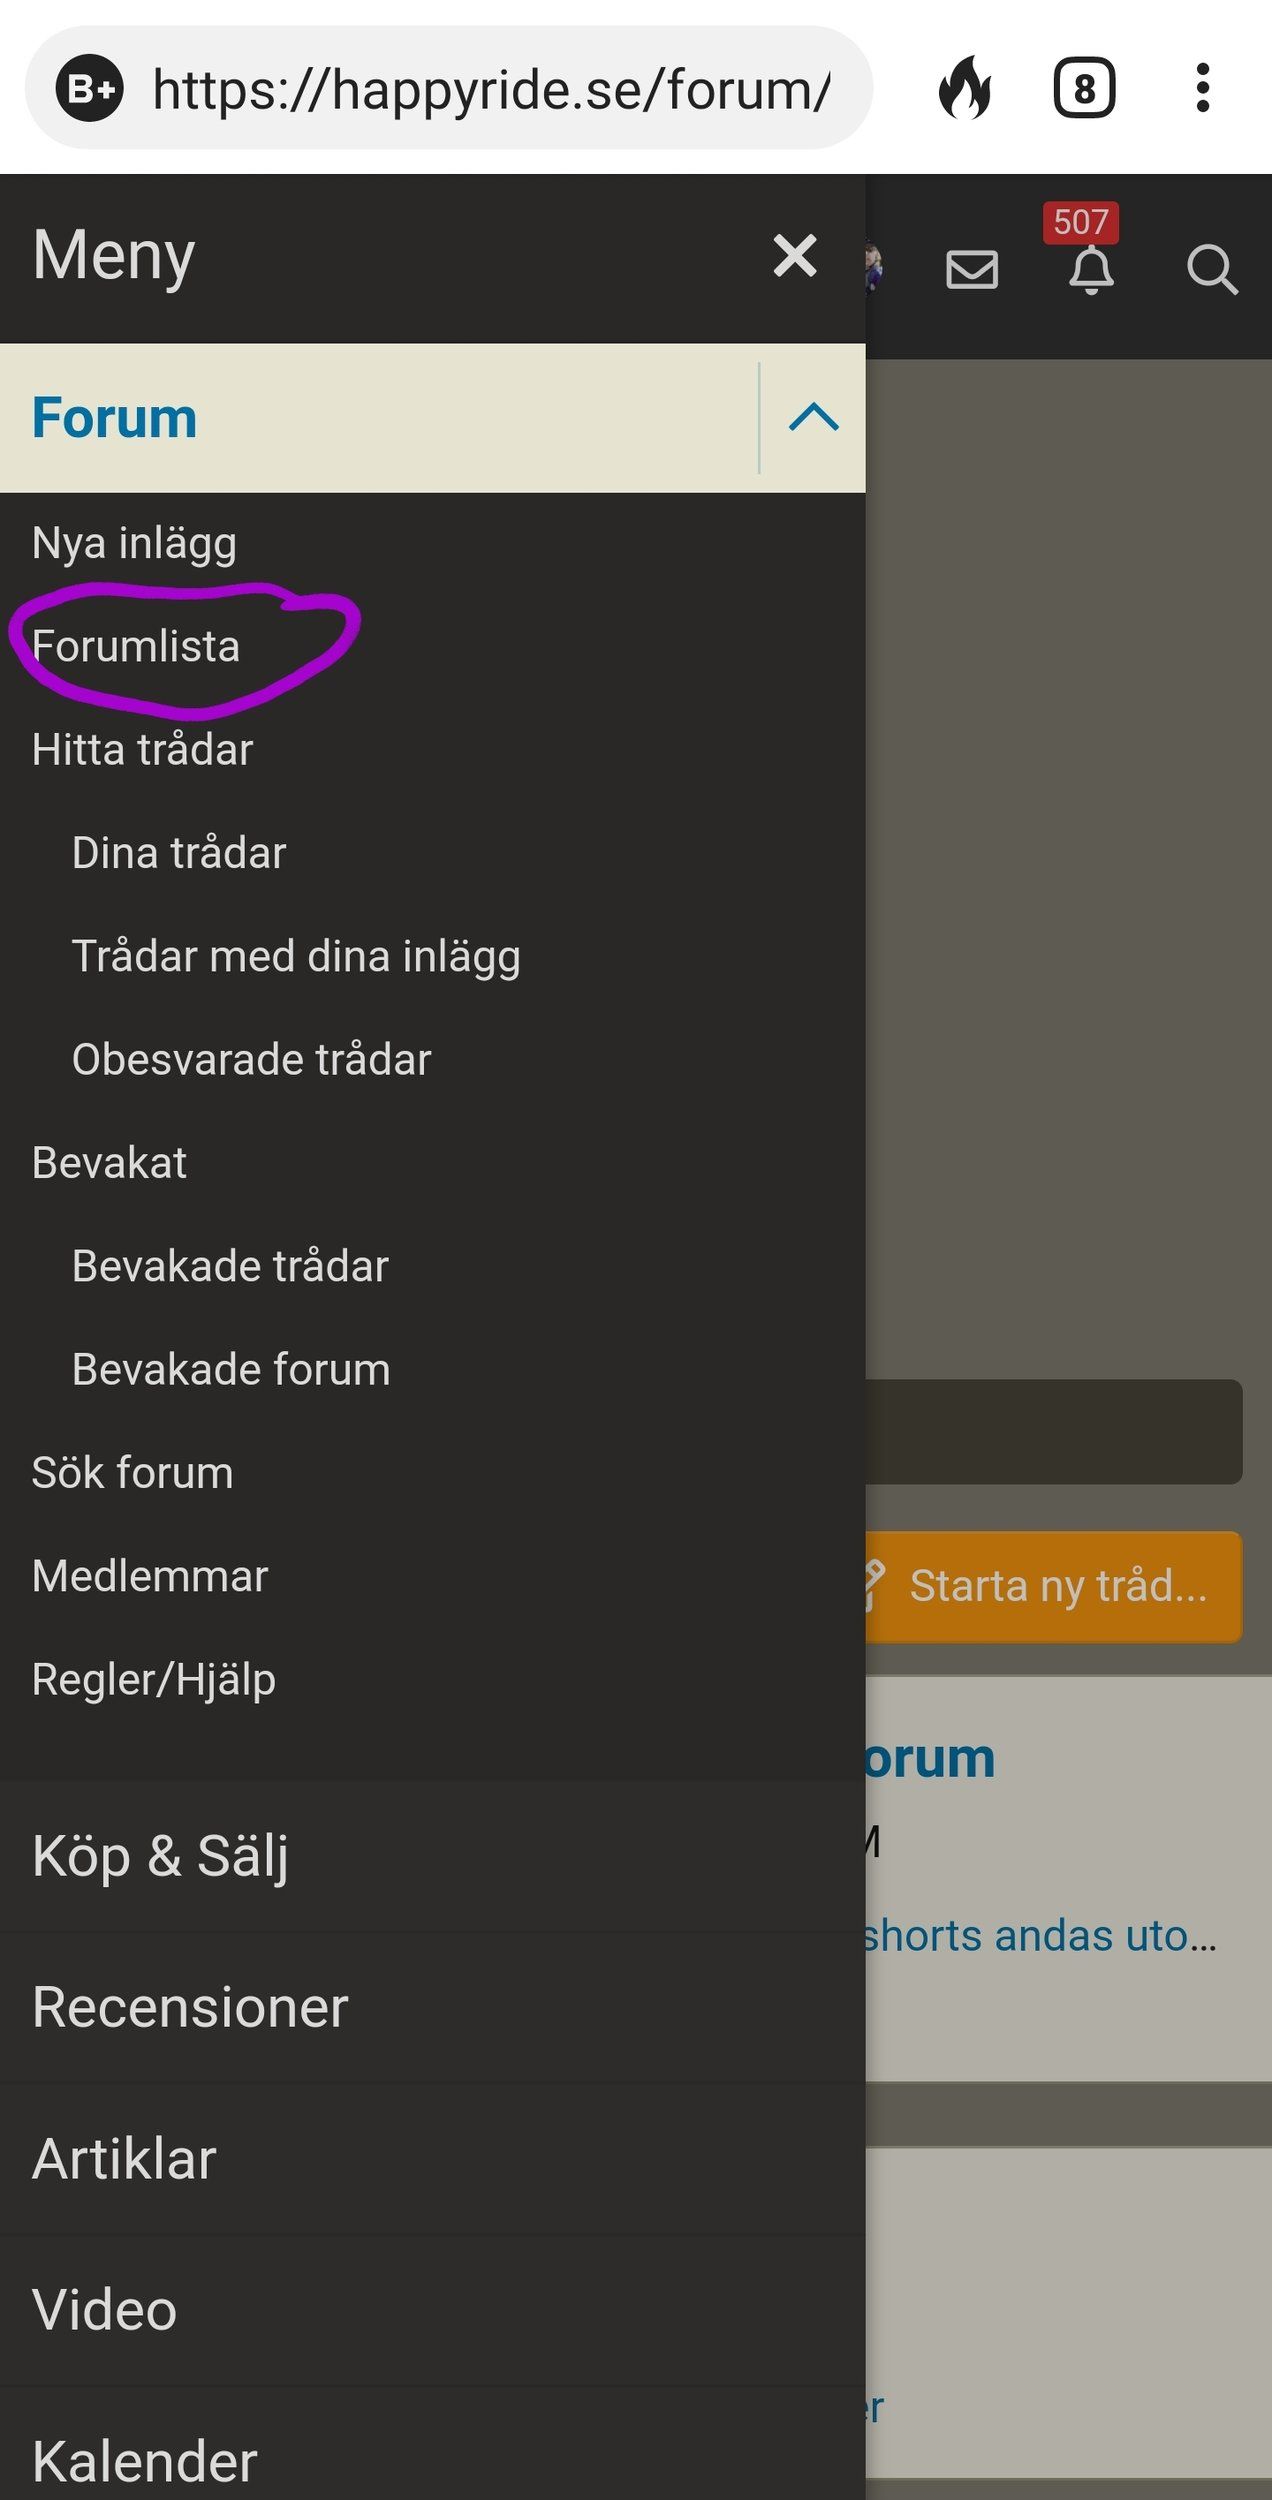This screenshot has height=2500, width=1272.
Task: Open Forumlista in the menu
Action: tap(136, 646)
